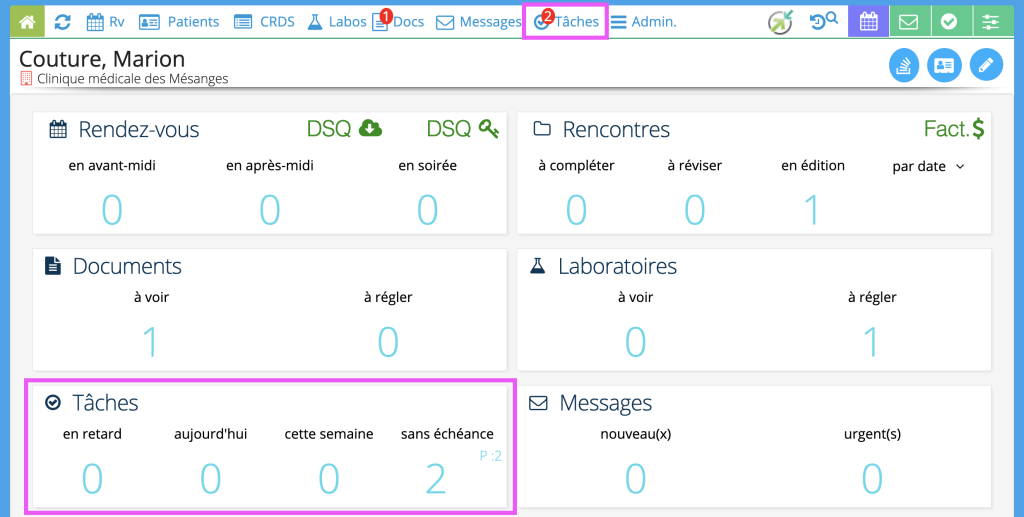
Task: Open Fact.$ billing link
Action: [954, 129]
